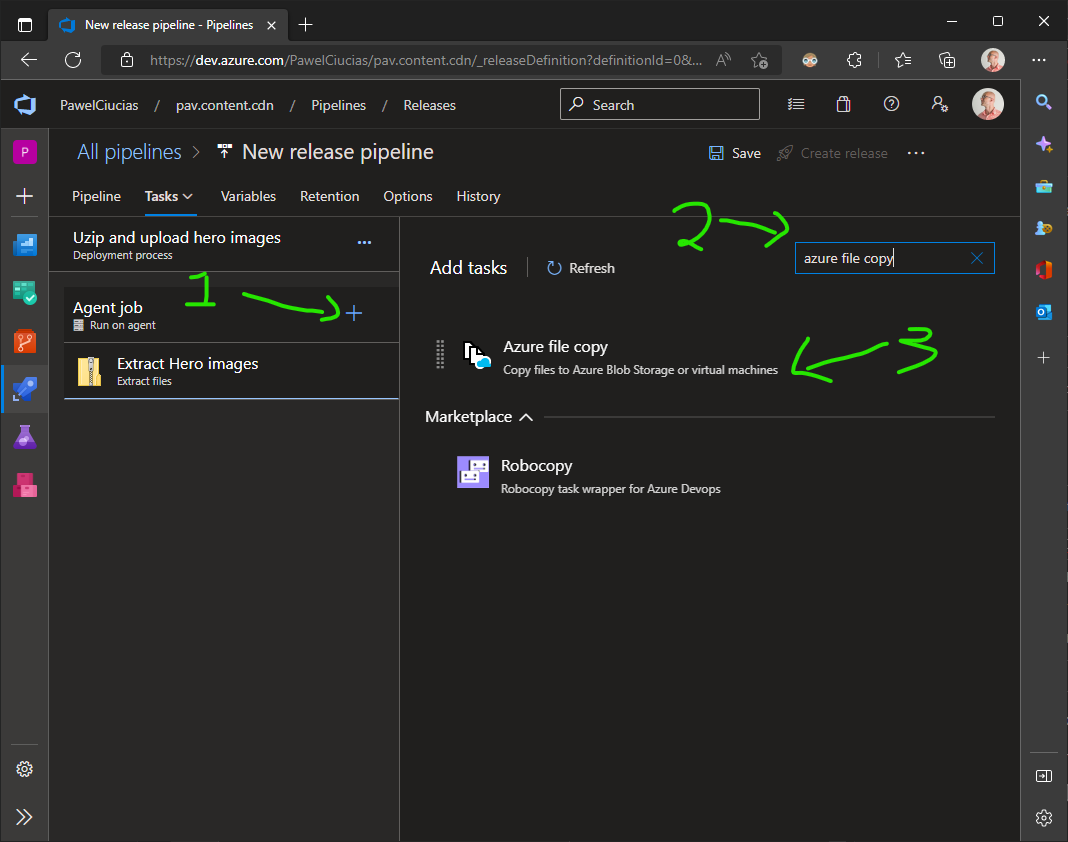
Task: Open Edge sidebar search icon
Action: click(1043, 102)
